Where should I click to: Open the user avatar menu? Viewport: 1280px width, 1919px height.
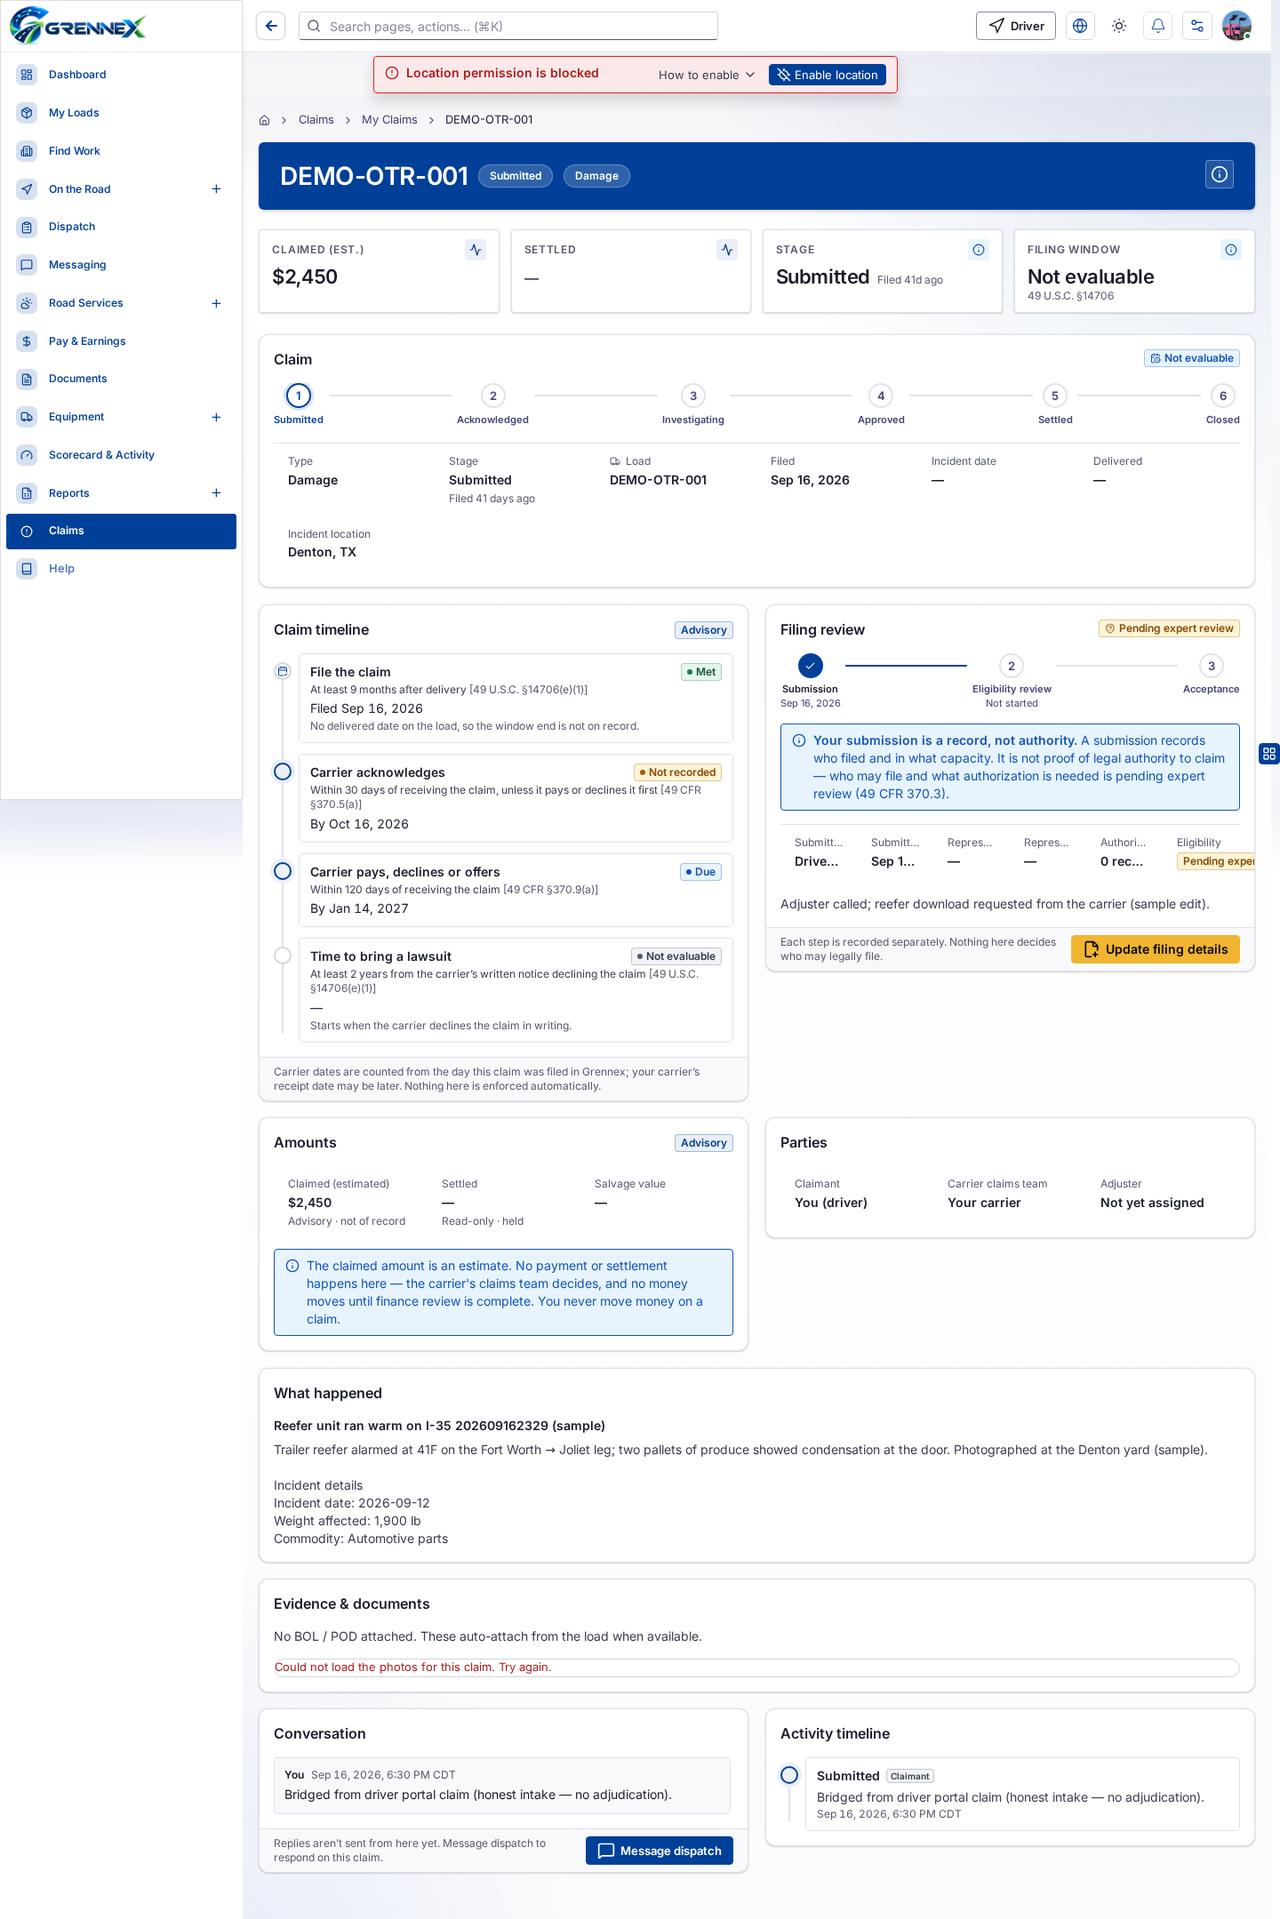[1237, 26]
